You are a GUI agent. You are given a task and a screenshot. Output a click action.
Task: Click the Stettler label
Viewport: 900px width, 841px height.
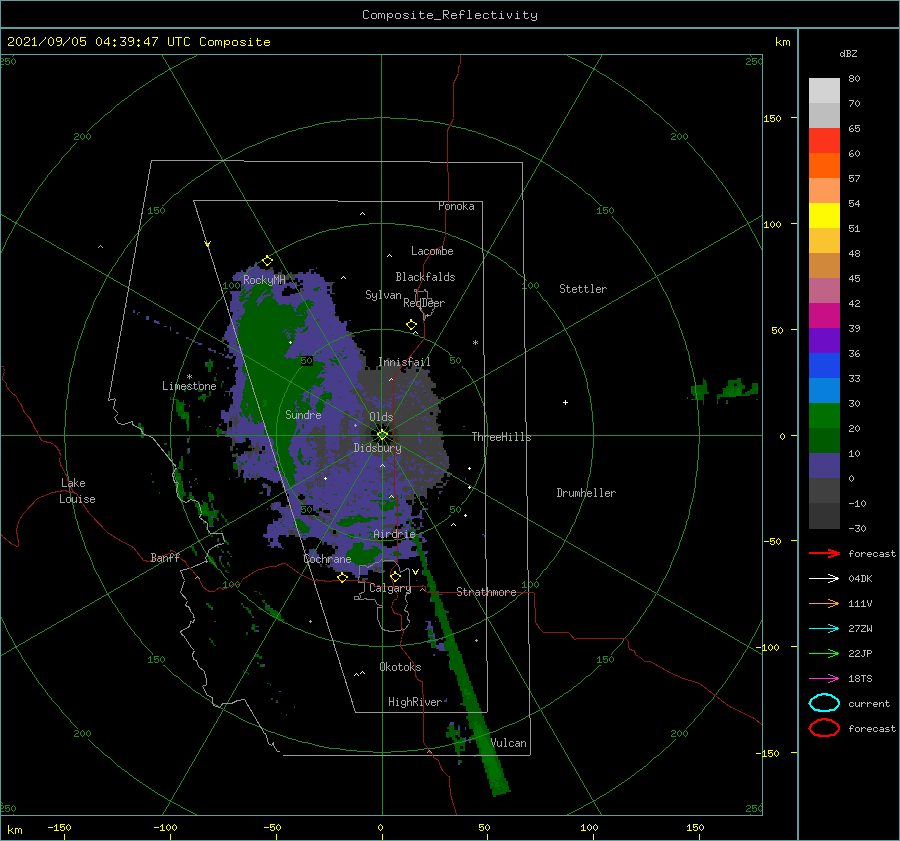(583, 289)
